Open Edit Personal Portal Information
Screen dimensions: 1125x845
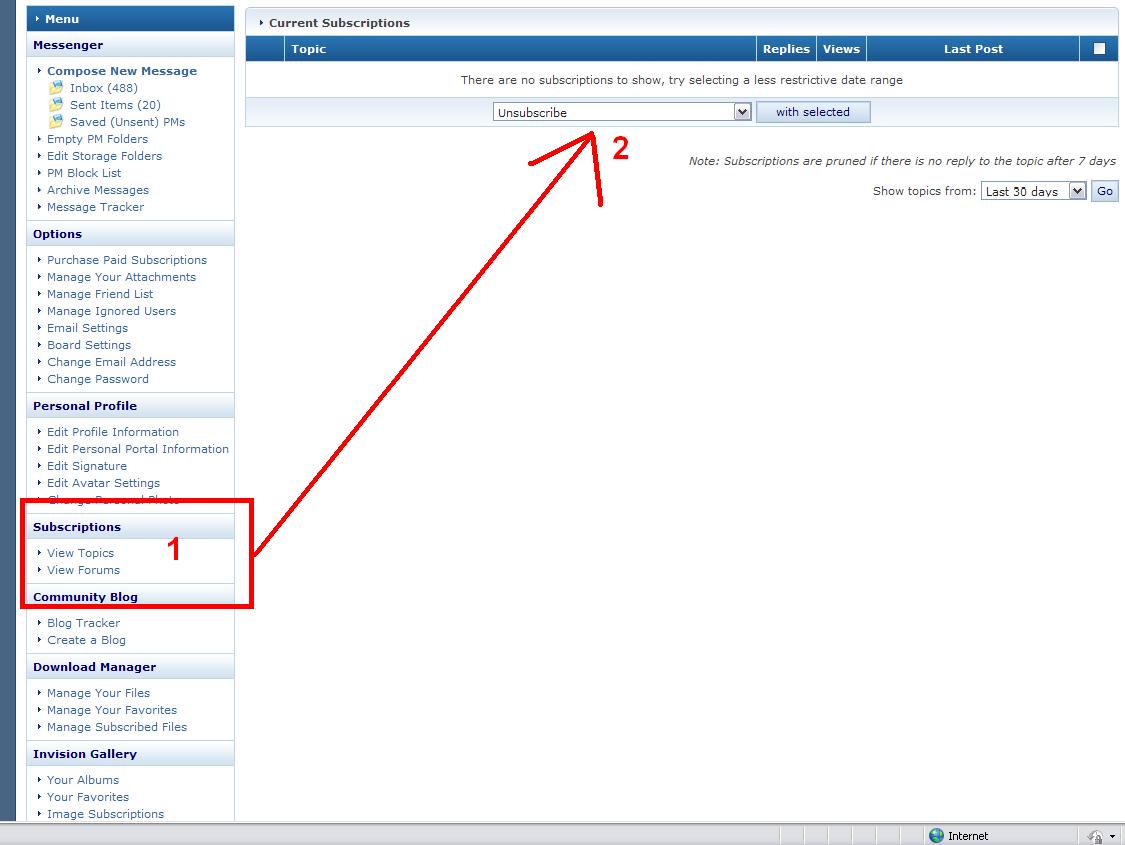coord(138,449)
